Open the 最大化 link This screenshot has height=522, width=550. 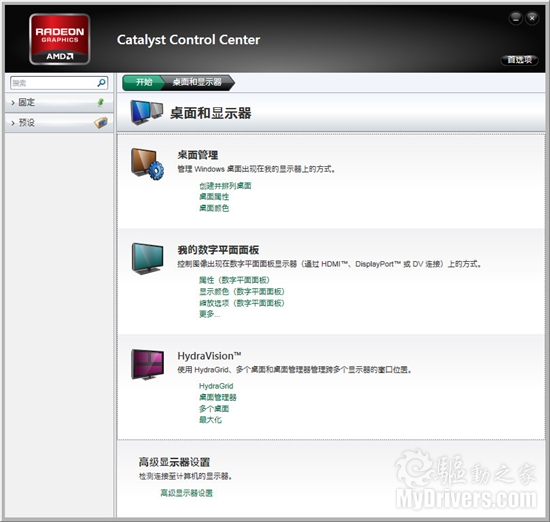pos(210,420)
